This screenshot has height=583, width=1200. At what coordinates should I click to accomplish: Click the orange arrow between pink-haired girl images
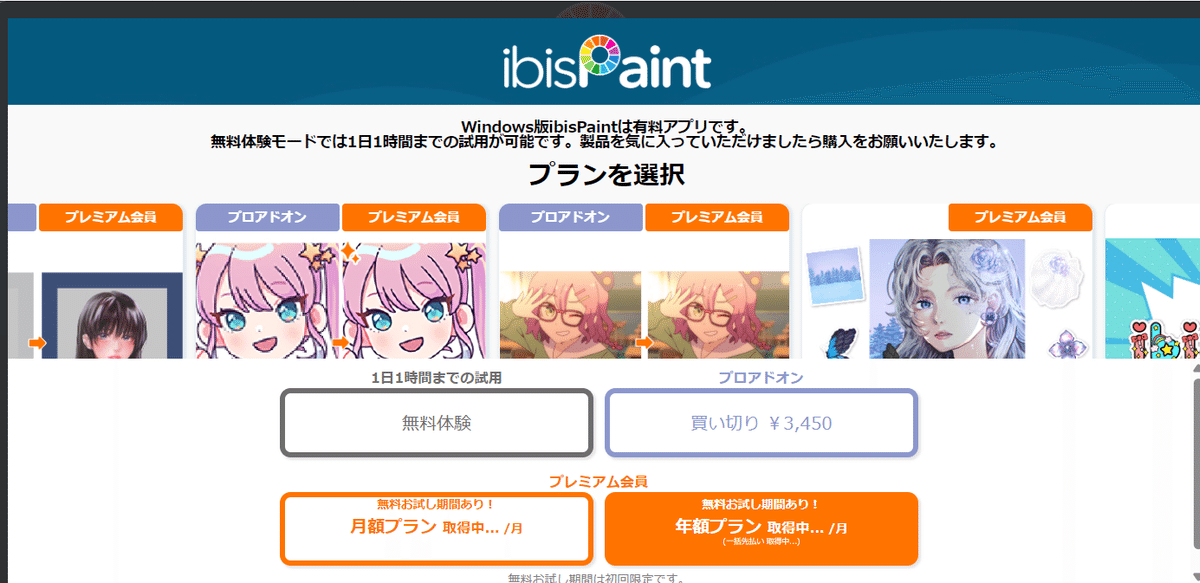pyautogui.click(x=341, y=343)
